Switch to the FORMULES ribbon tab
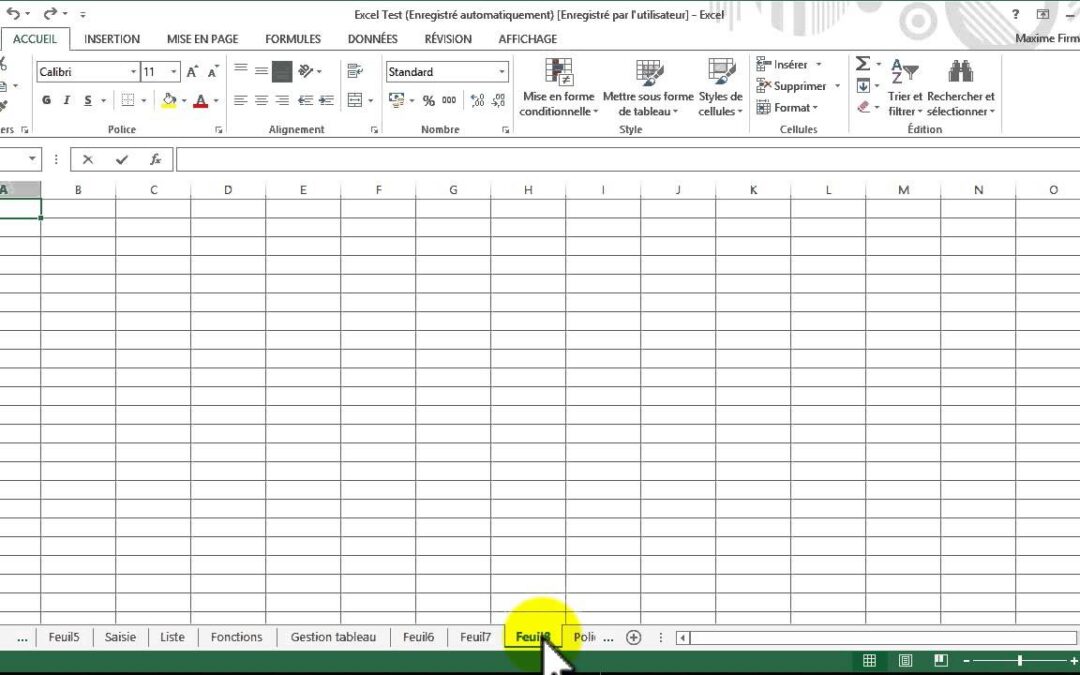 pos(293,39)
